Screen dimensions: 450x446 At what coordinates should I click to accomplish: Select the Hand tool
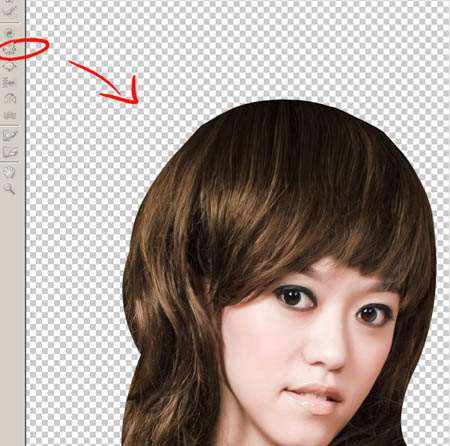click(9, 172)
